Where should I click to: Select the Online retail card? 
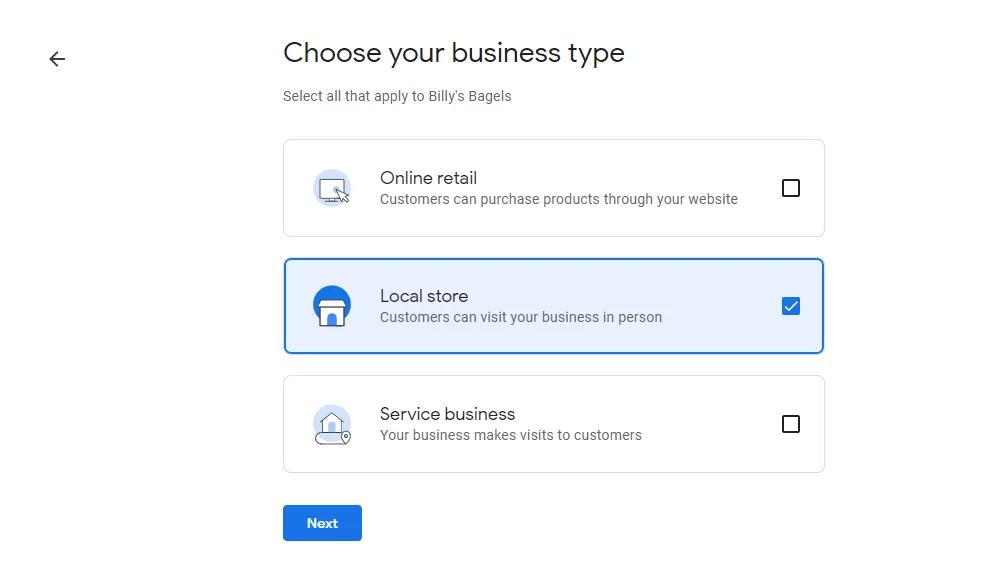pos(554,188)
